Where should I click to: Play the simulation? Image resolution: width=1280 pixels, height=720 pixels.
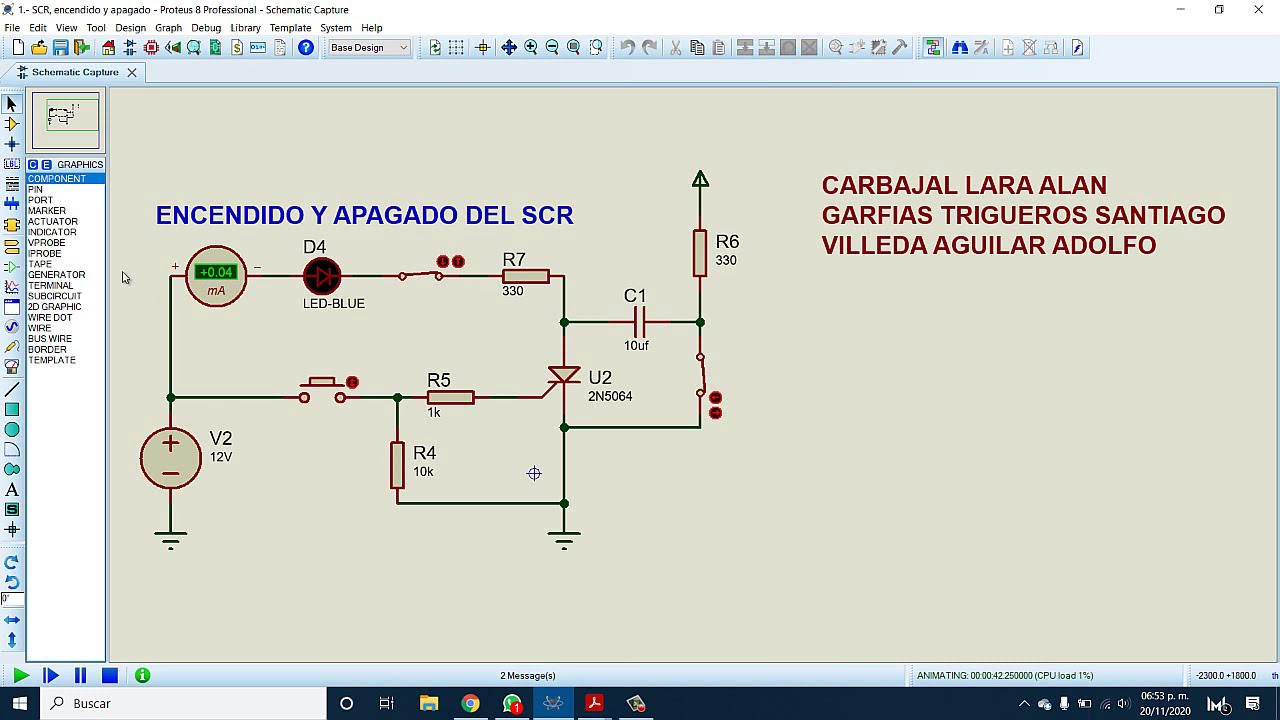coord(20,676)
